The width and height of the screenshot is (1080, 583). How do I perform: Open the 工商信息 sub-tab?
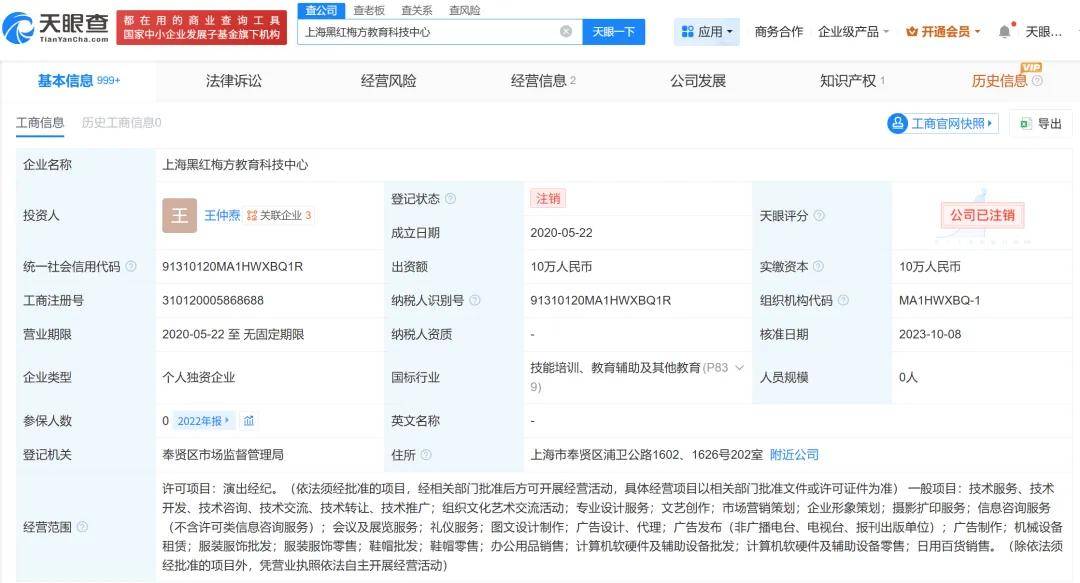pos(40,123)
